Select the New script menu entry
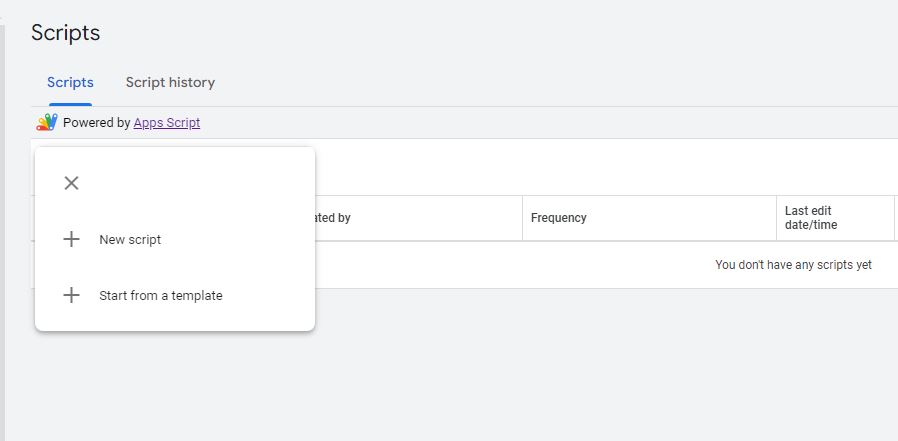 click(130, 239)
